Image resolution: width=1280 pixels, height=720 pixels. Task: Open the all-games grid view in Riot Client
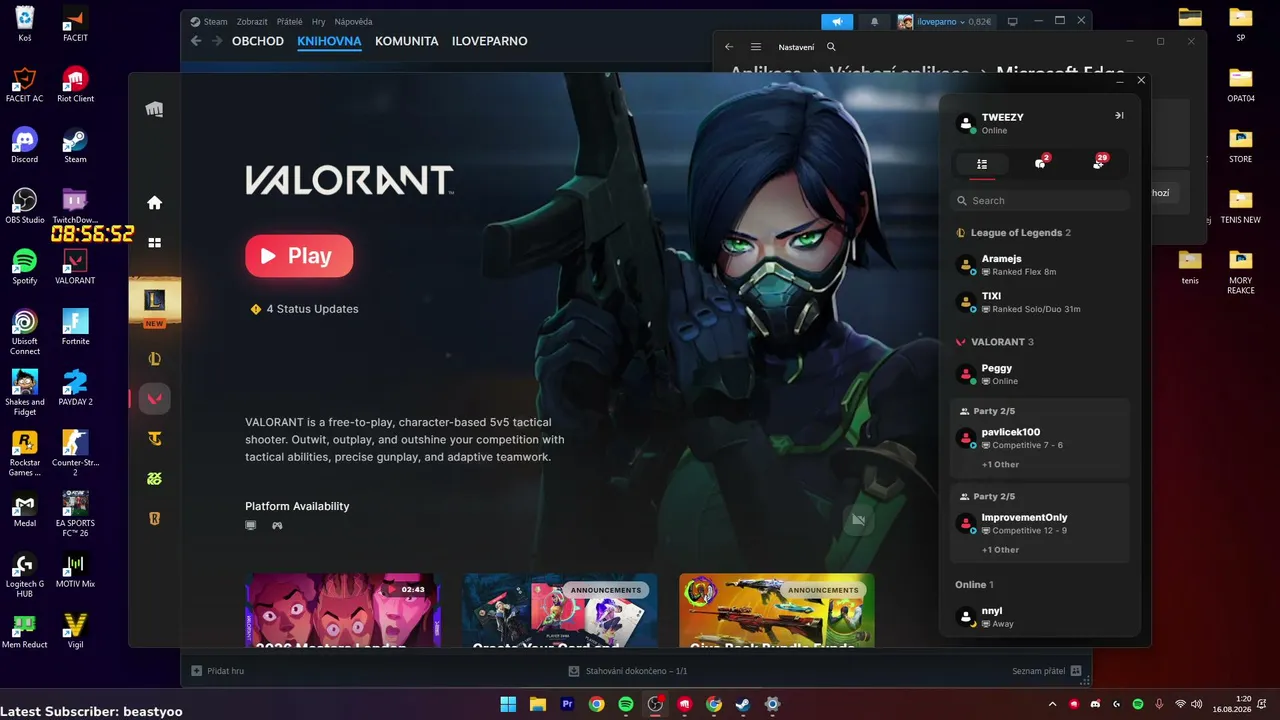(x=154, y=243)
